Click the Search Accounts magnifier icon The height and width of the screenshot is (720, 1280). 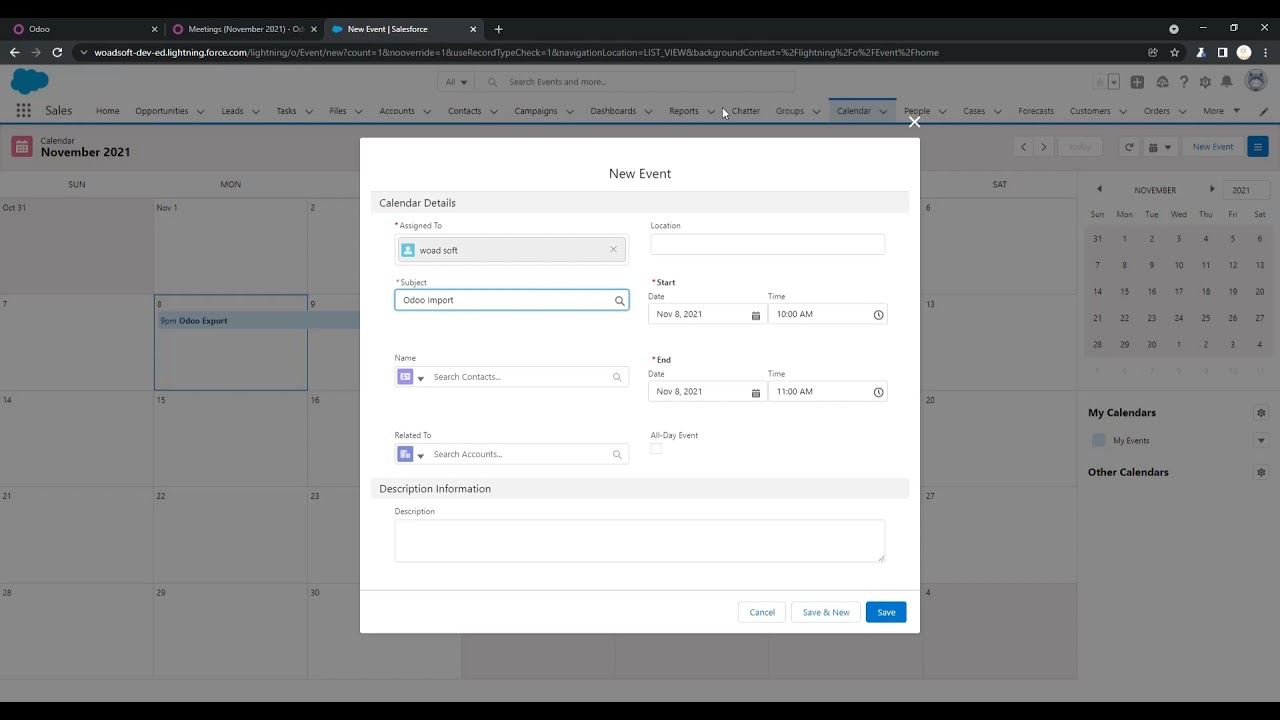click(617, 454)
